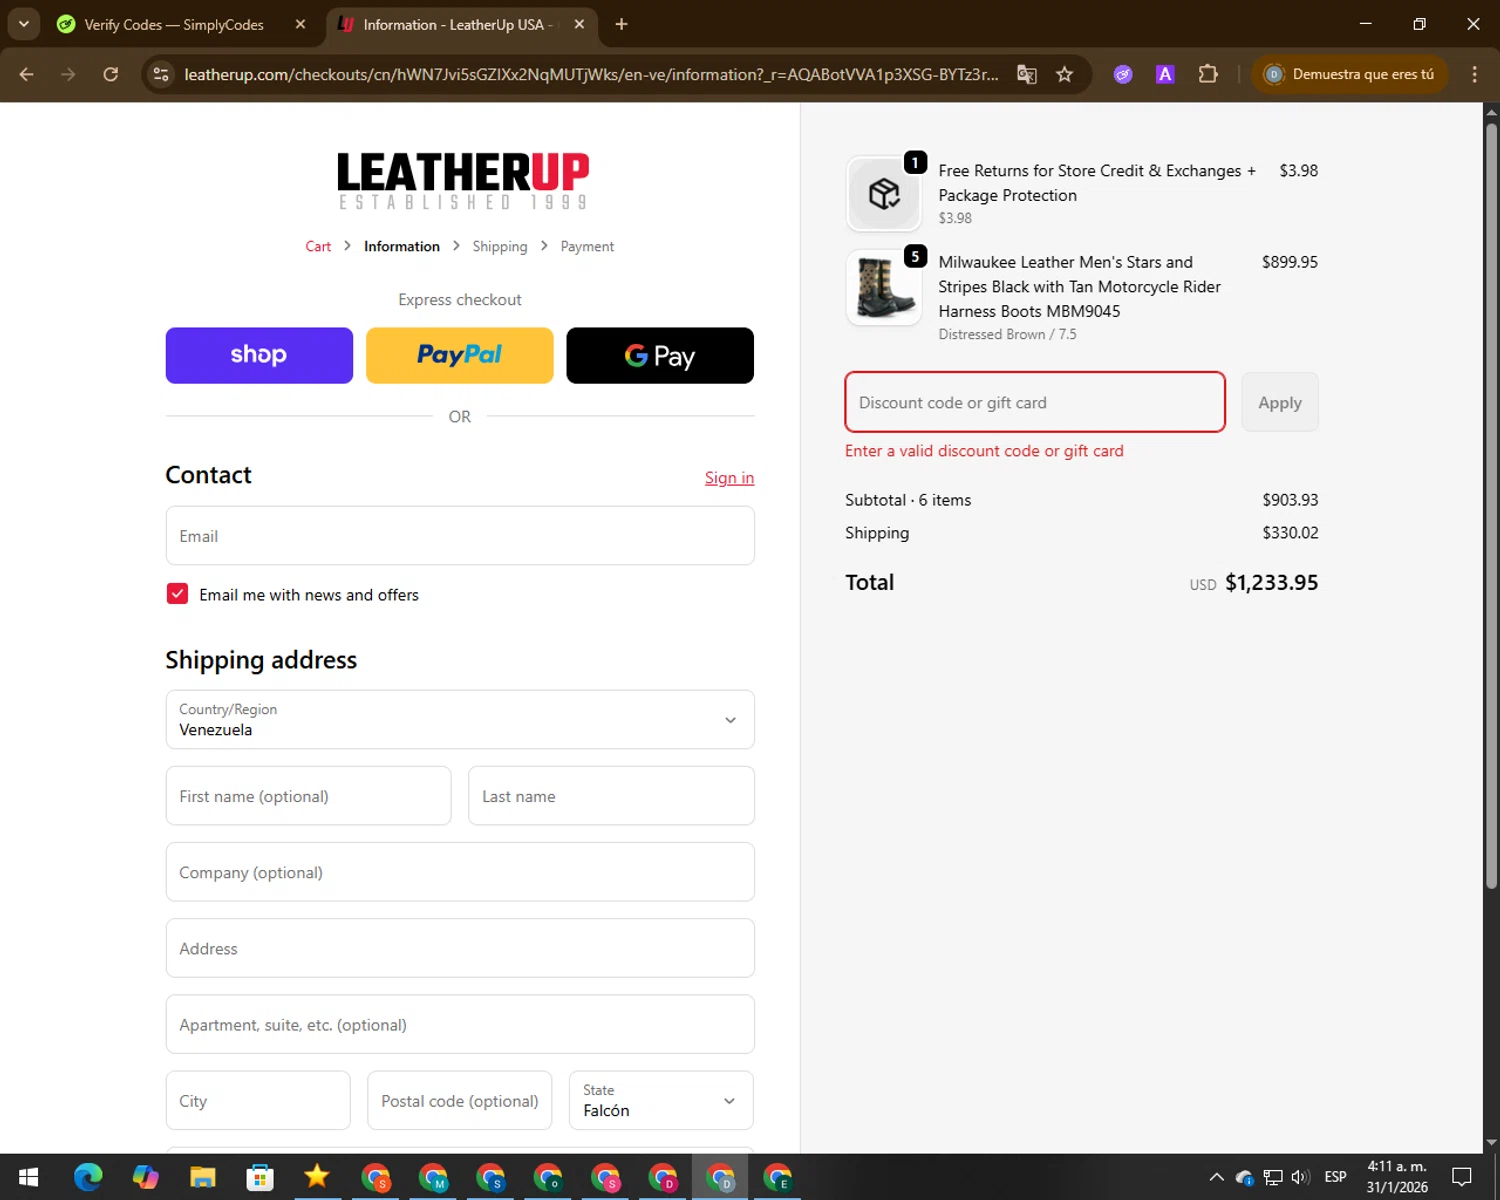This screenshot has width=1500, height=1200.
Task: Open the purple 'A' extension icon
Action: [1165, 74]
